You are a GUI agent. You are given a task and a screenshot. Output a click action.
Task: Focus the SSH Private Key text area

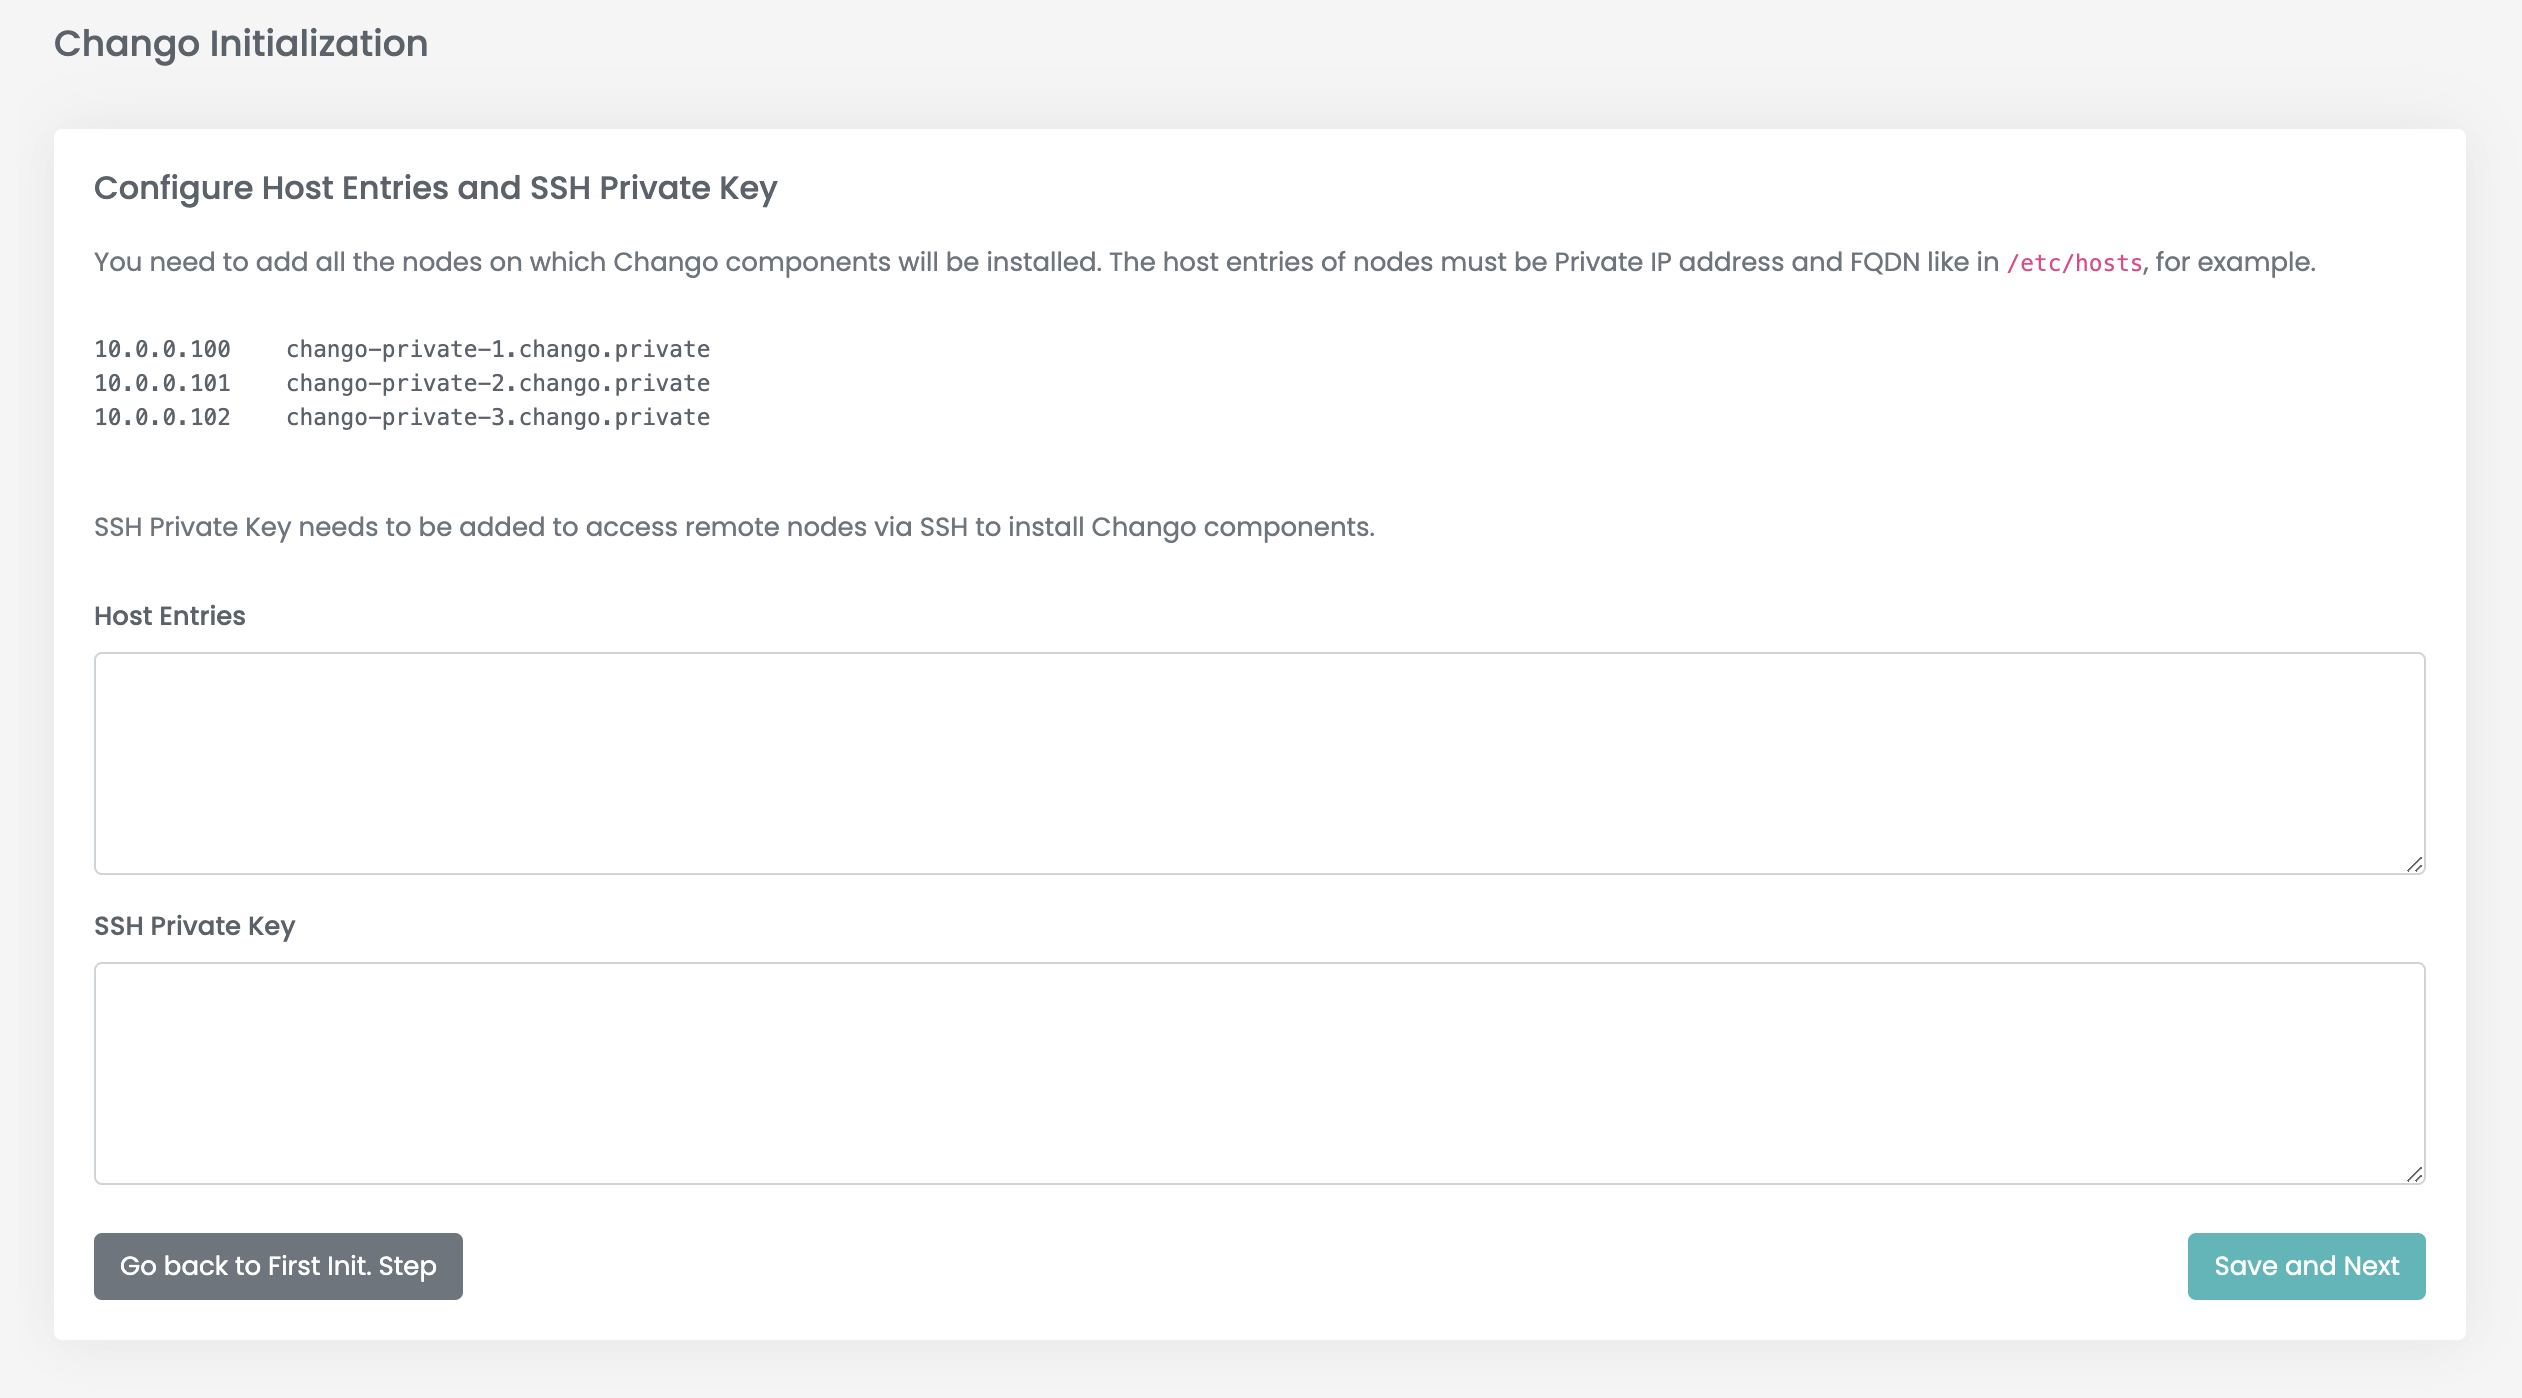[x=1260, y=1074]
